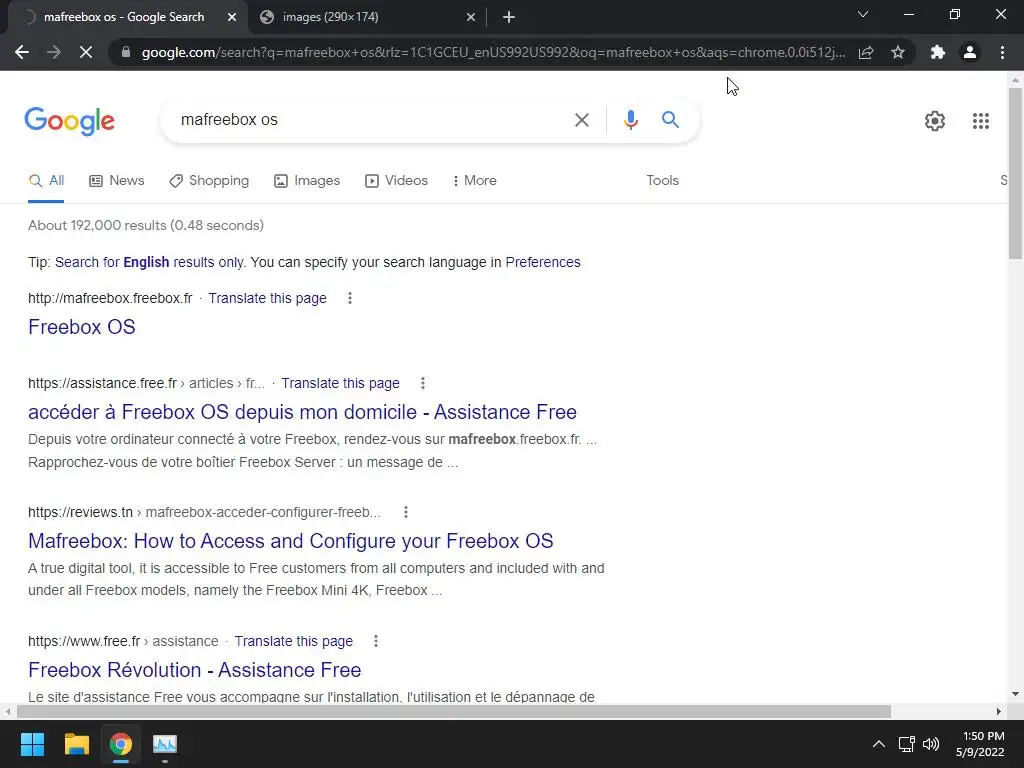Open the Preferences link
Screen dimensions: 1024x768
tap(543, 263)
